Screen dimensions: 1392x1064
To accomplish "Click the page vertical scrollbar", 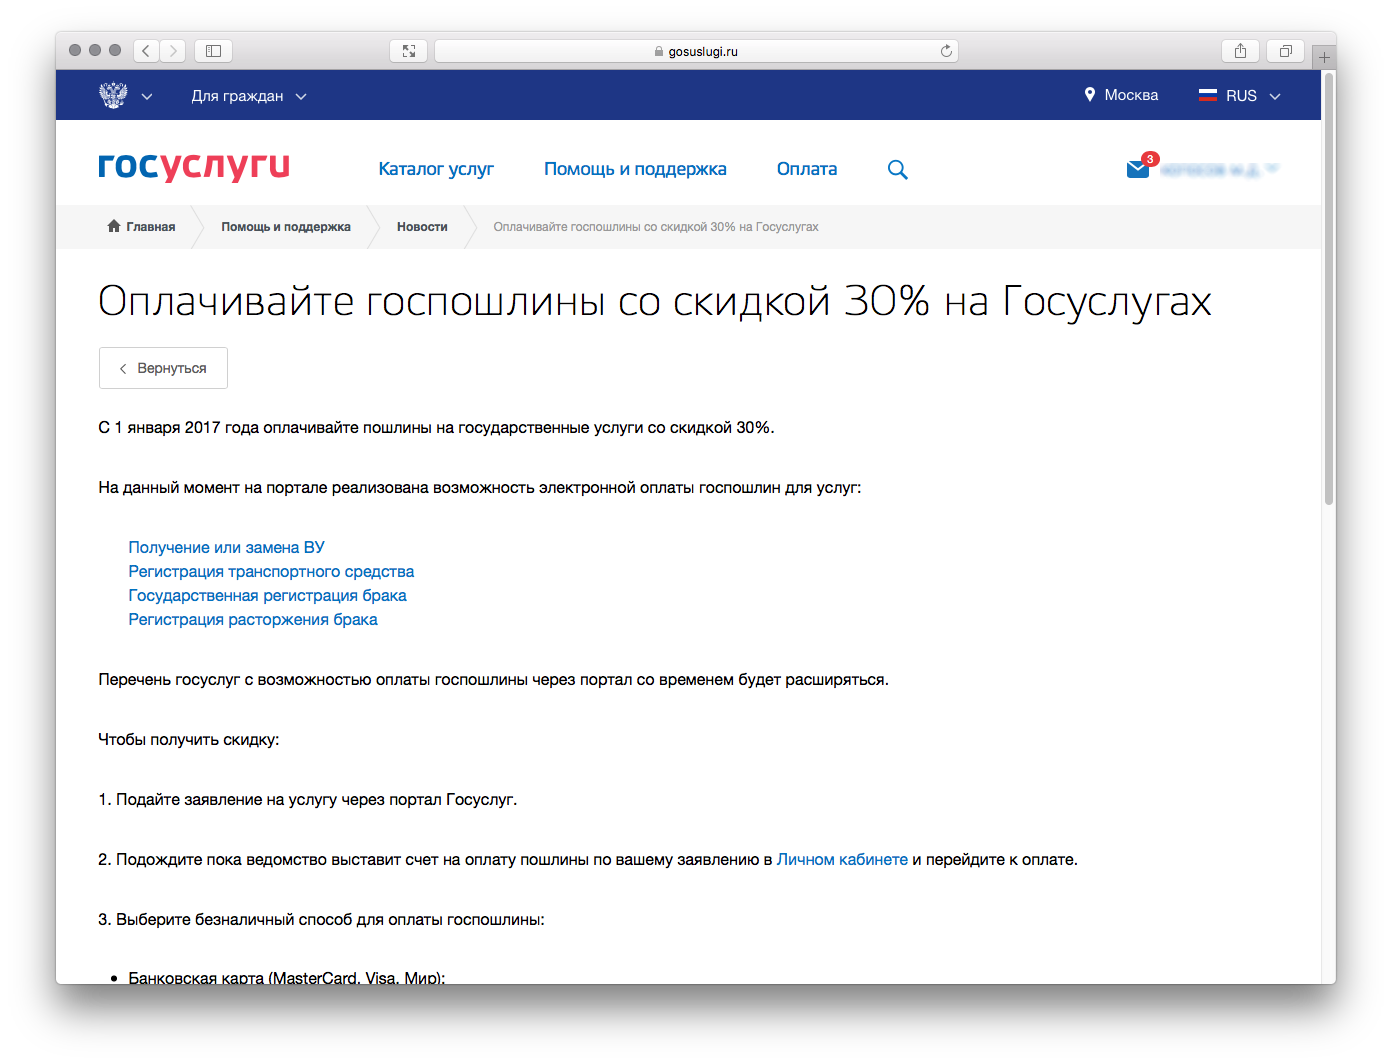I will pyautogui.click(x=1329, y=290).
